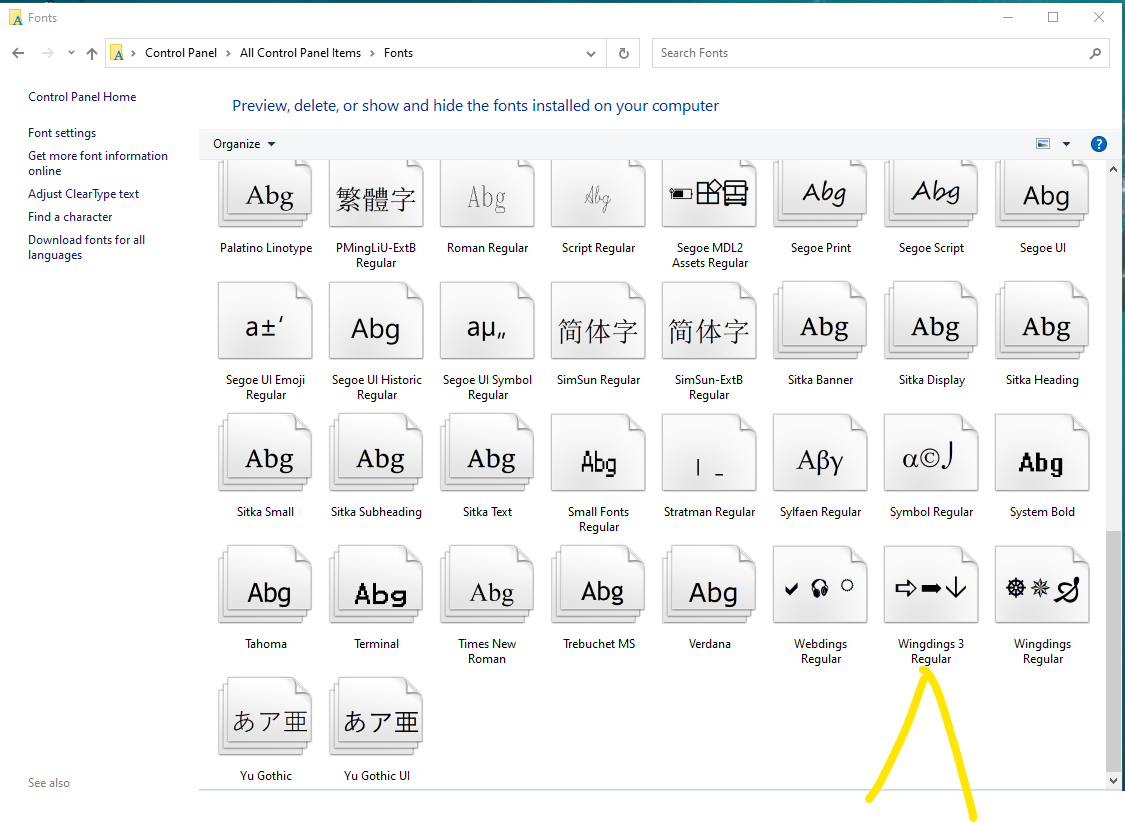This screenshot has width=1125, height=823.
Task: Select the Symbol Regular font icon
Action: click(x=931, y=453)
